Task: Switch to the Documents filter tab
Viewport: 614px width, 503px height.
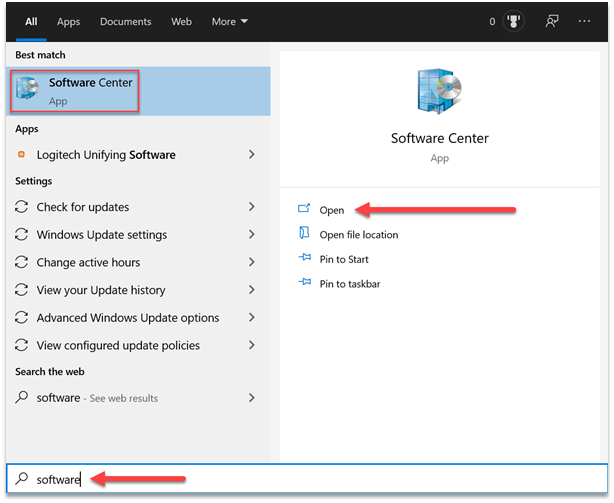Action: (x=125, y=21)
